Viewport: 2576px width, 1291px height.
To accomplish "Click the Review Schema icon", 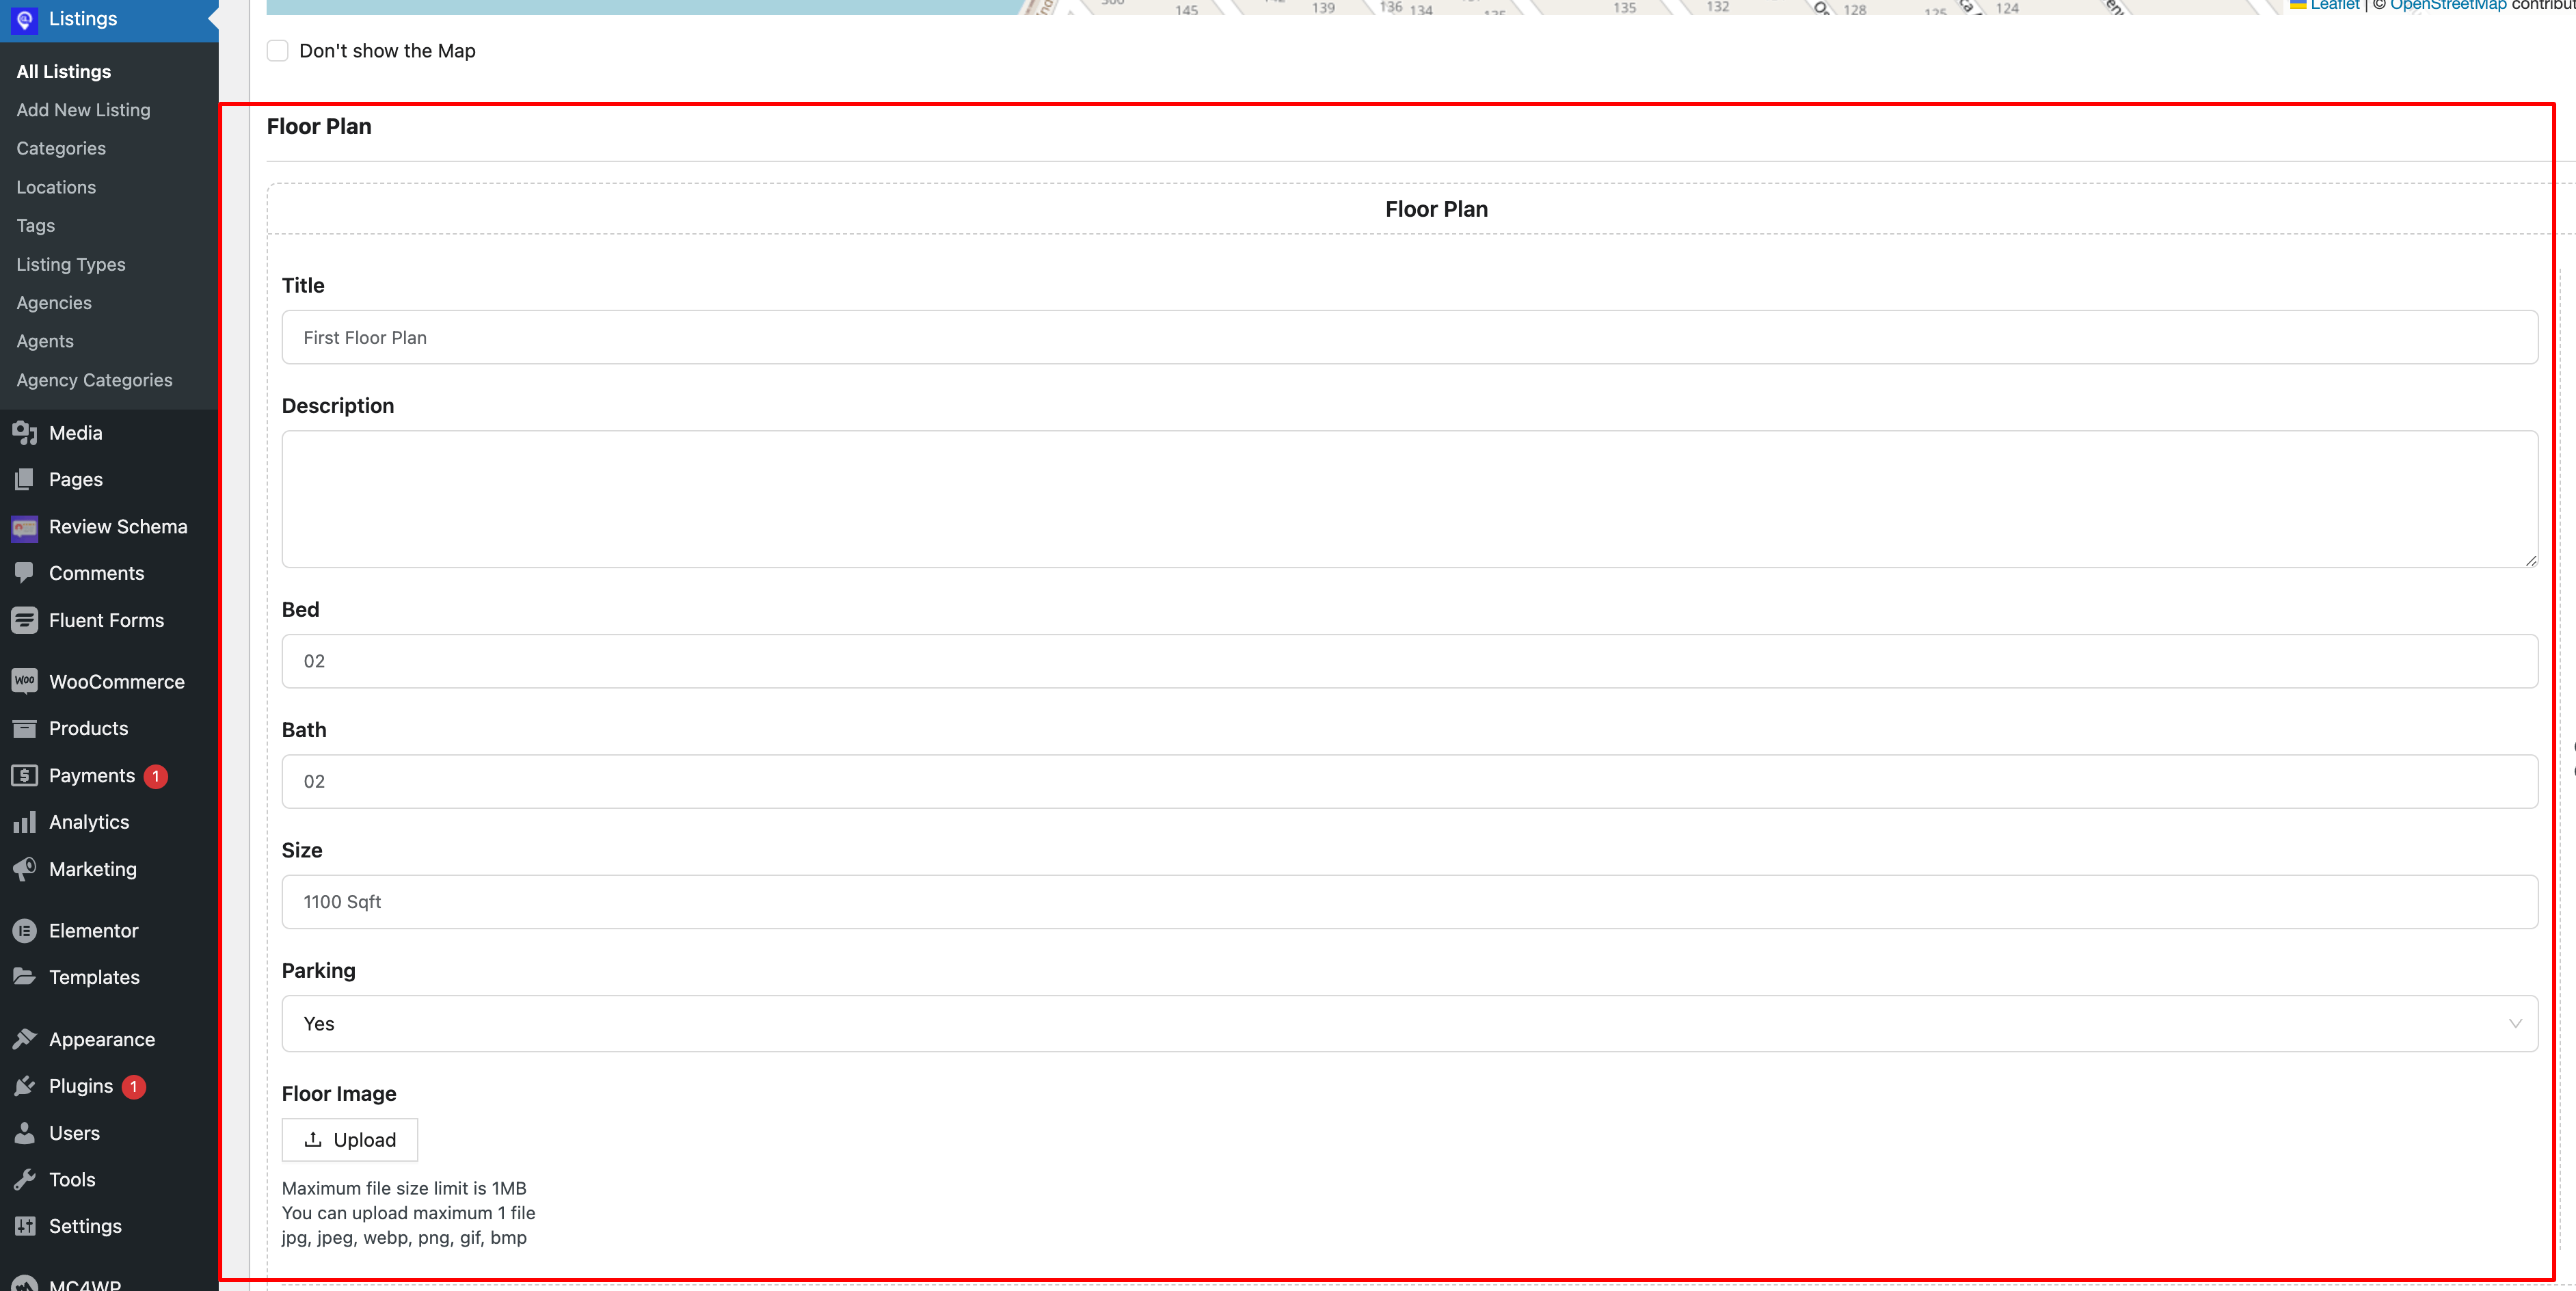I will (x=25, y=527).
